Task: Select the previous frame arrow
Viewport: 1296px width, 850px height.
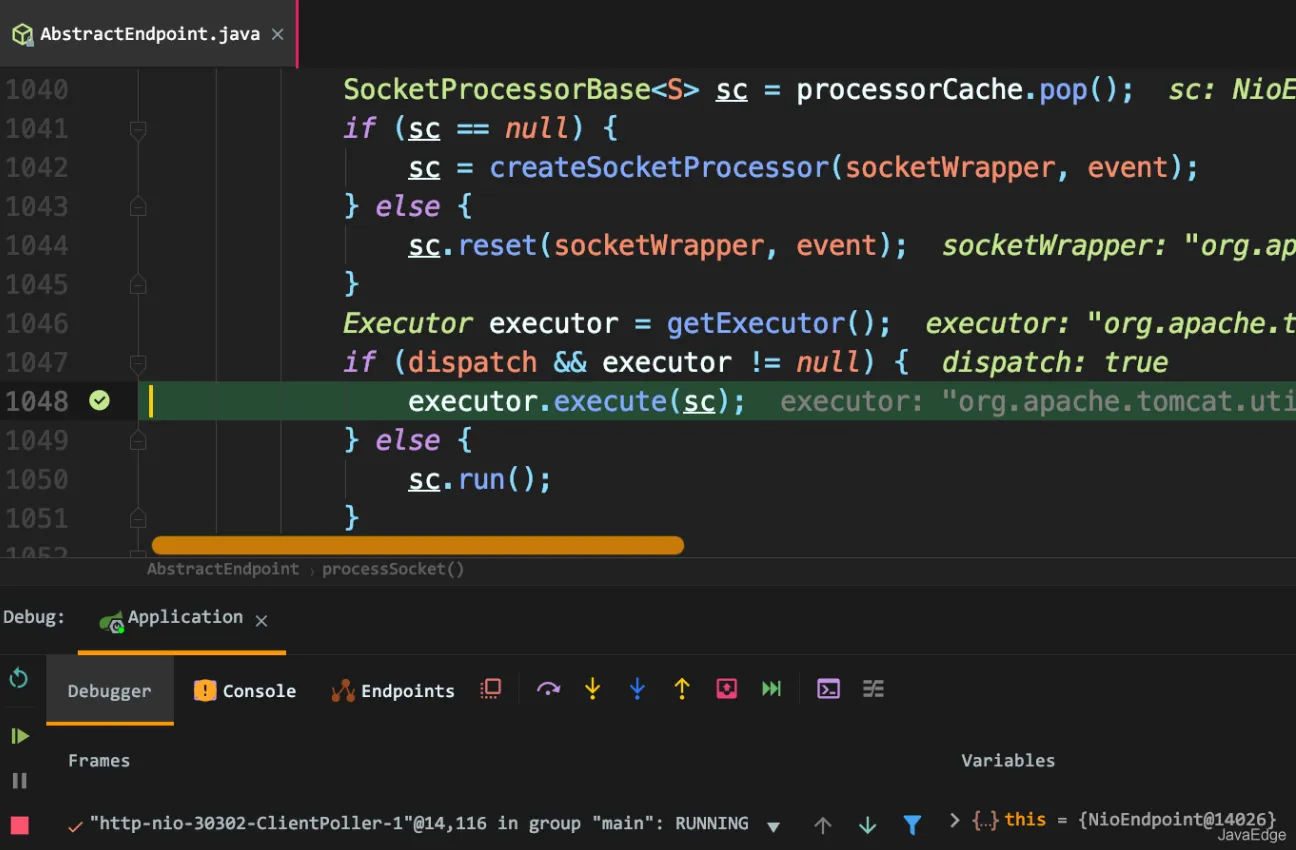Action: click(823, 825)
